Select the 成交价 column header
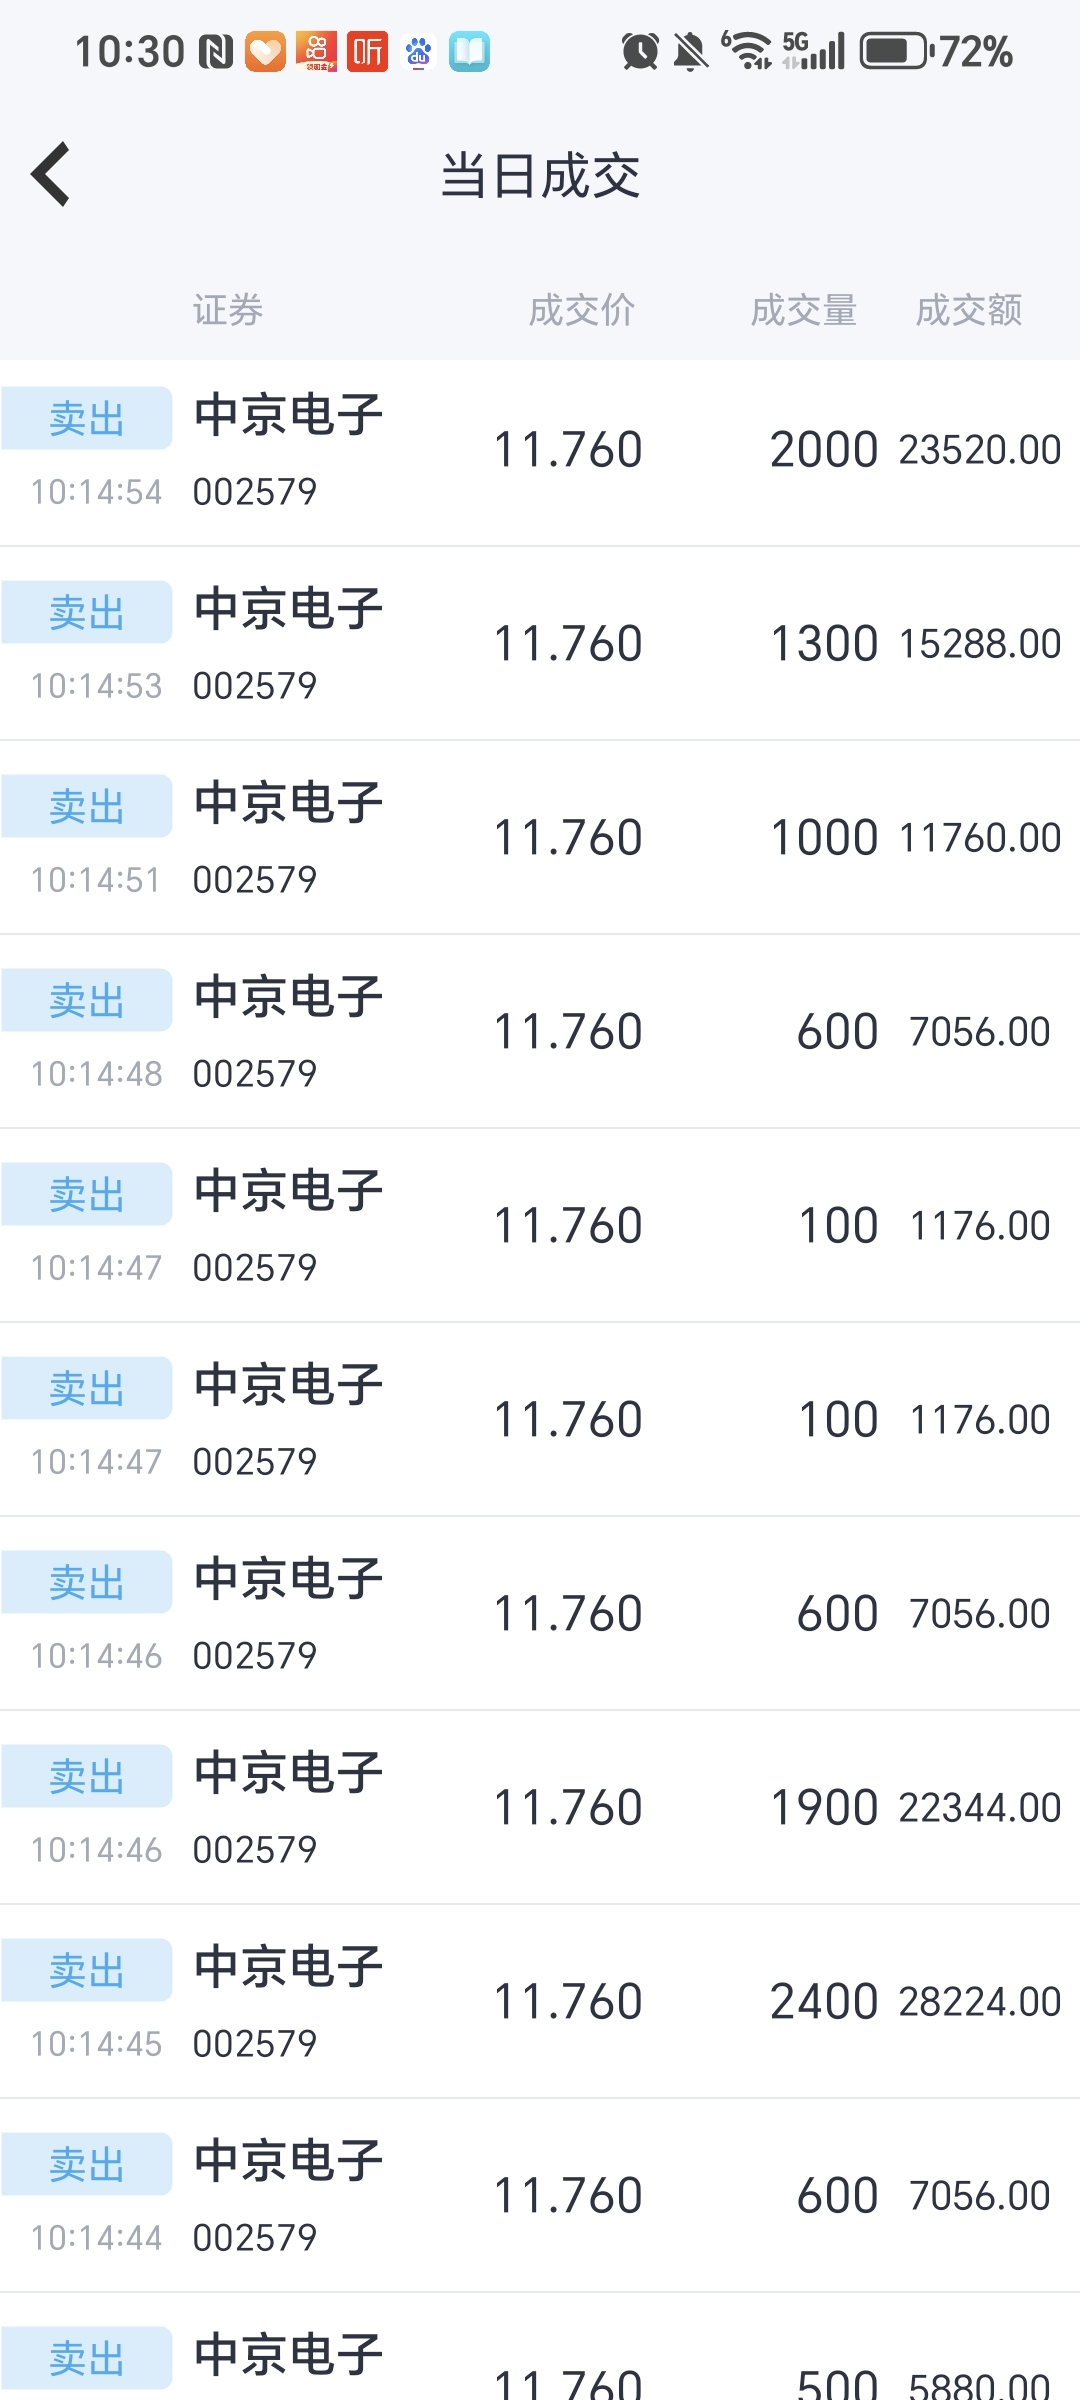The image size is (1080, 2400). coord(581,310)
